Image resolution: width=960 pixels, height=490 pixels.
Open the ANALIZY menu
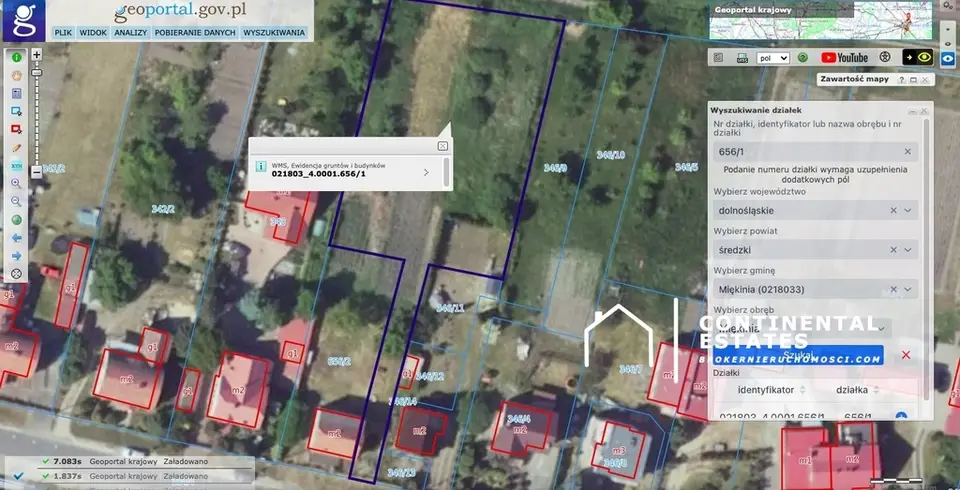pos(130,32)
